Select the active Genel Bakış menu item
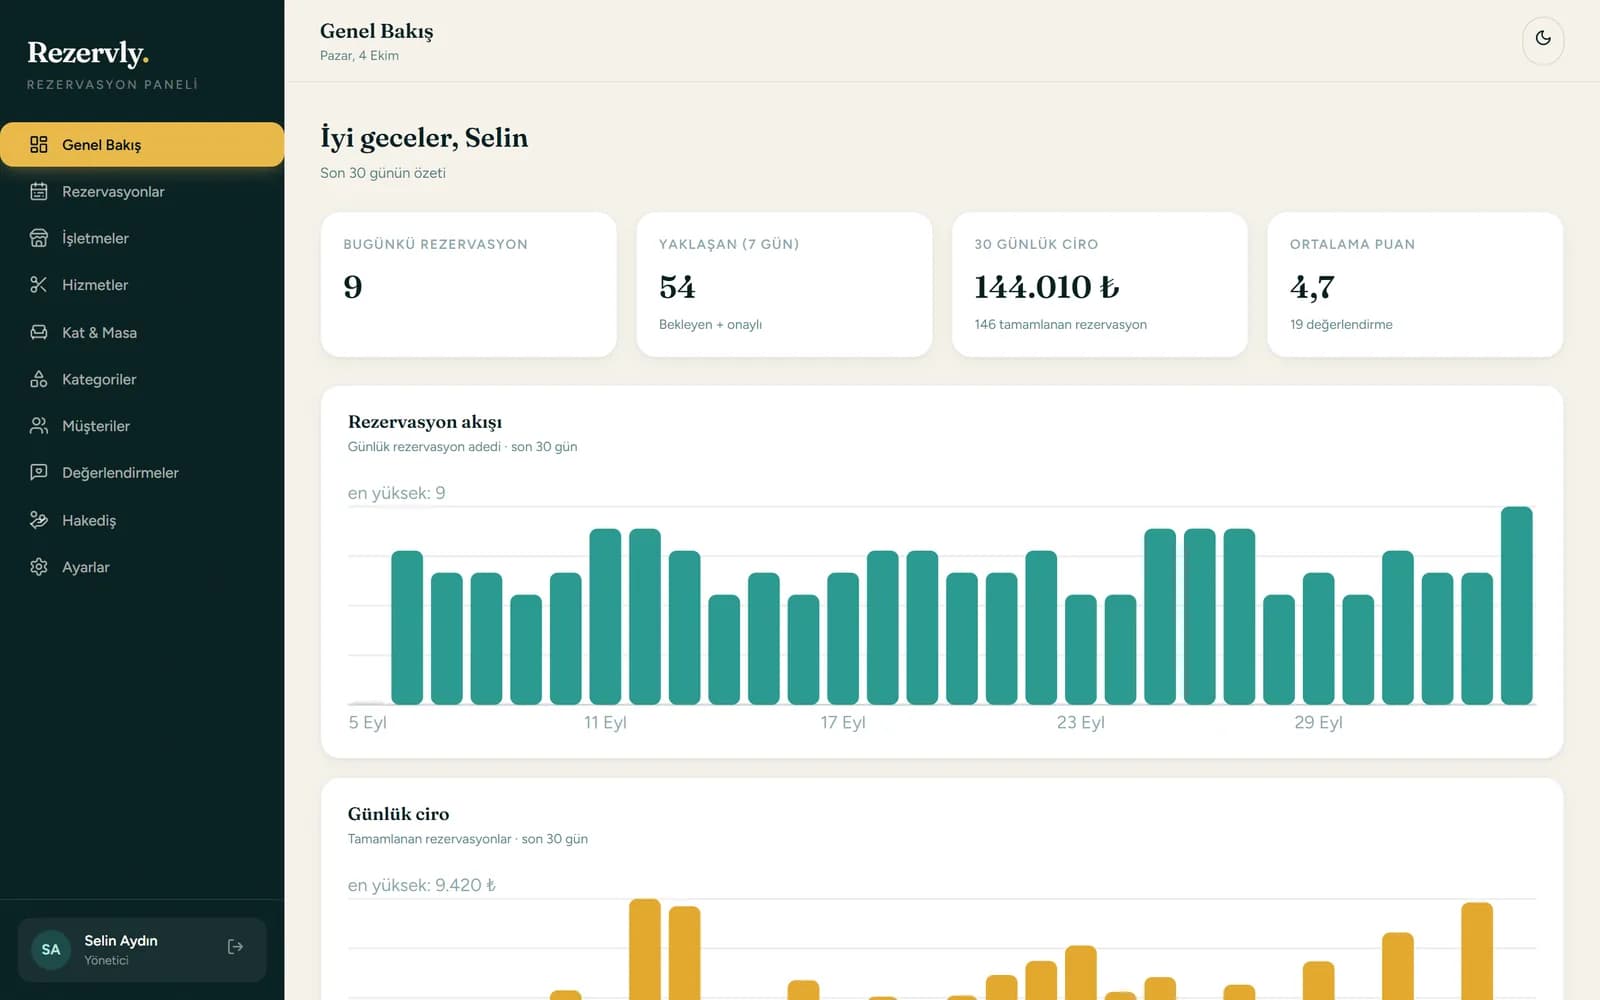The height and width of the screenshot is (1000, 1600). pos(142,145)
